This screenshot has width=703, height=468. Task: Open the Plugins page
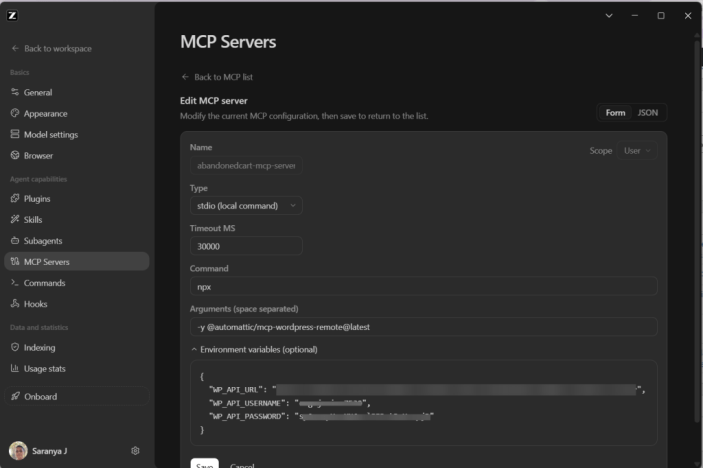[x=77, y=199]
